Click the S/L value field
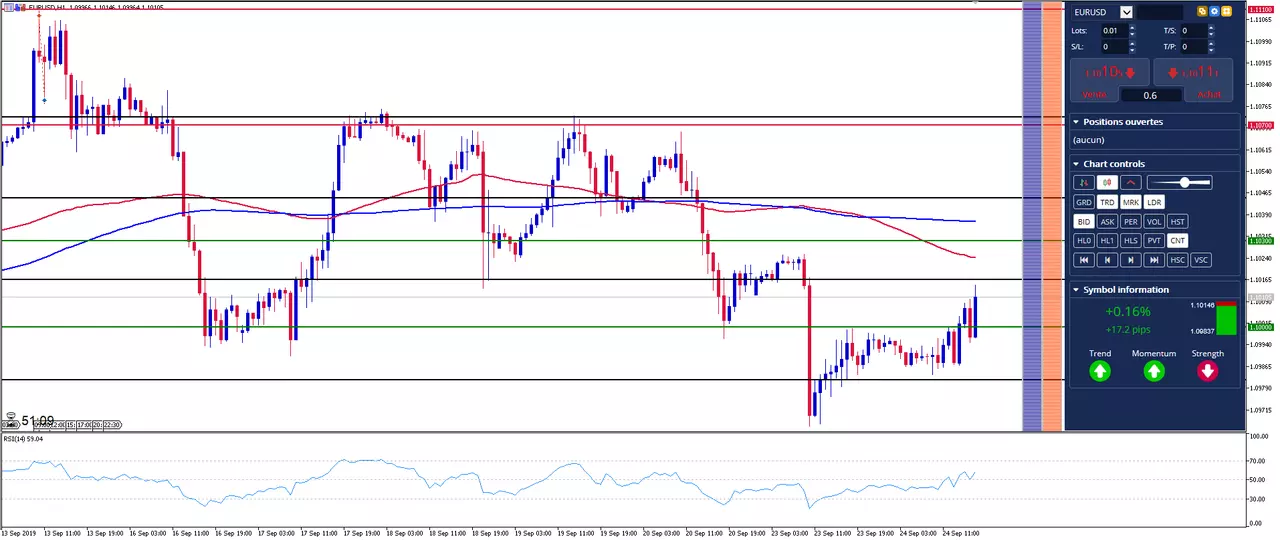This screenshot has width=1280, height=540. point(1114,47)
